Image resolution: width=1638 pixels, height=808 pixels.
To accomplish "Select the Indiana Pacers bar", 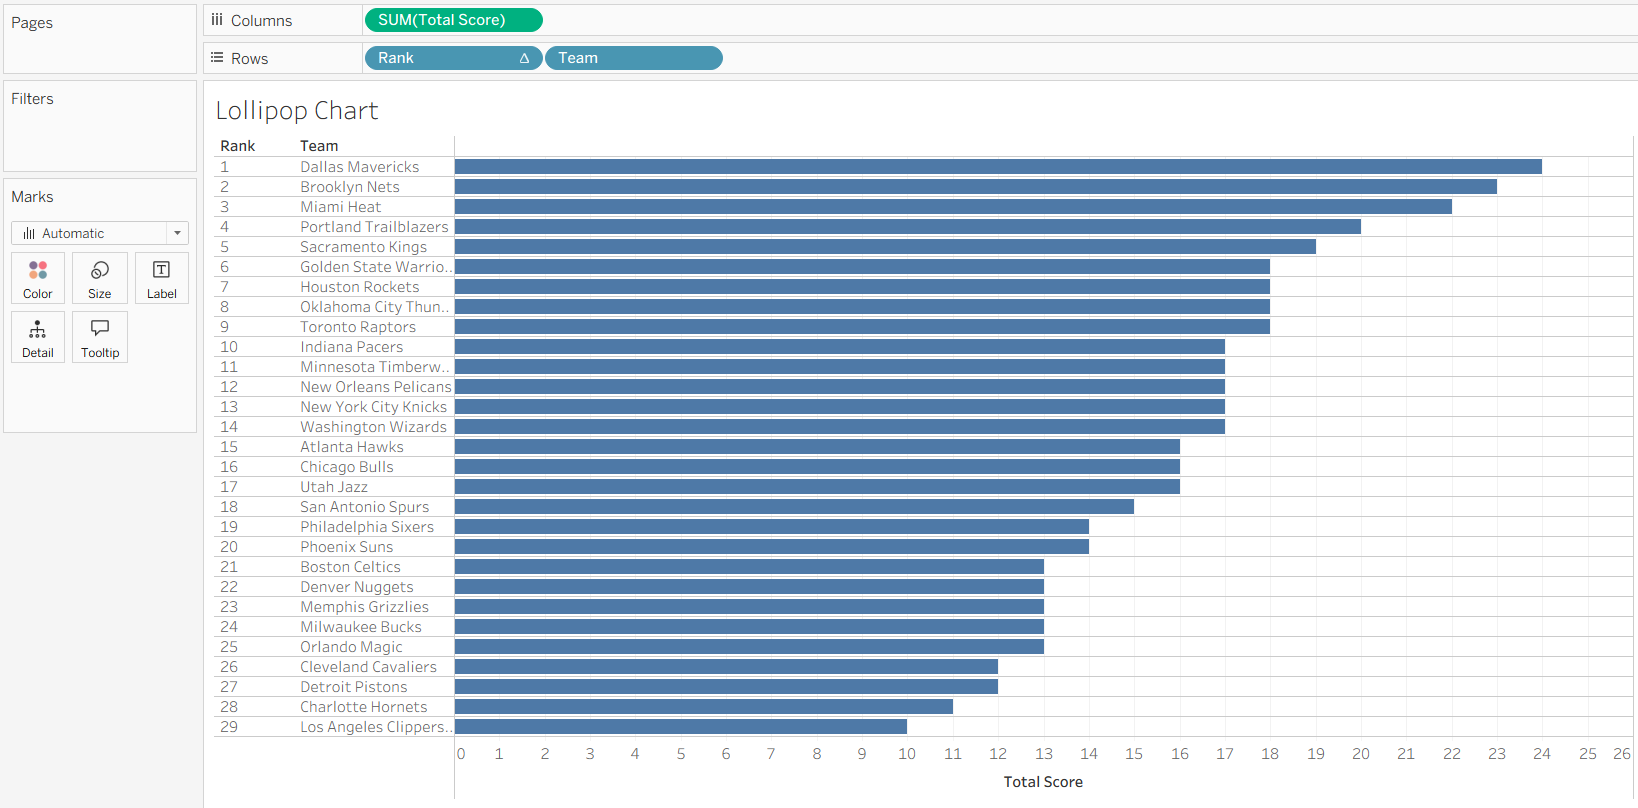I will coord(840,347).
